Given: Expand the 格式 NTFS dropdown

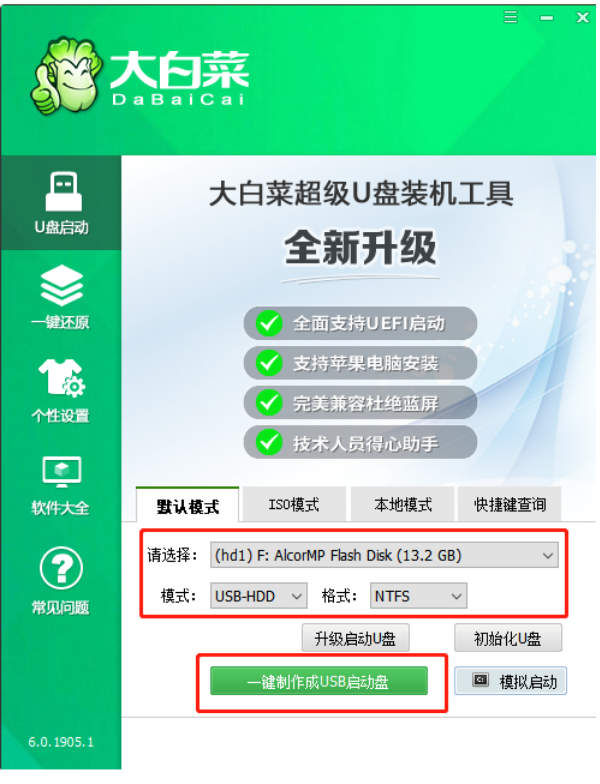Looking at the screenshot, I should [x=418, y=596].
